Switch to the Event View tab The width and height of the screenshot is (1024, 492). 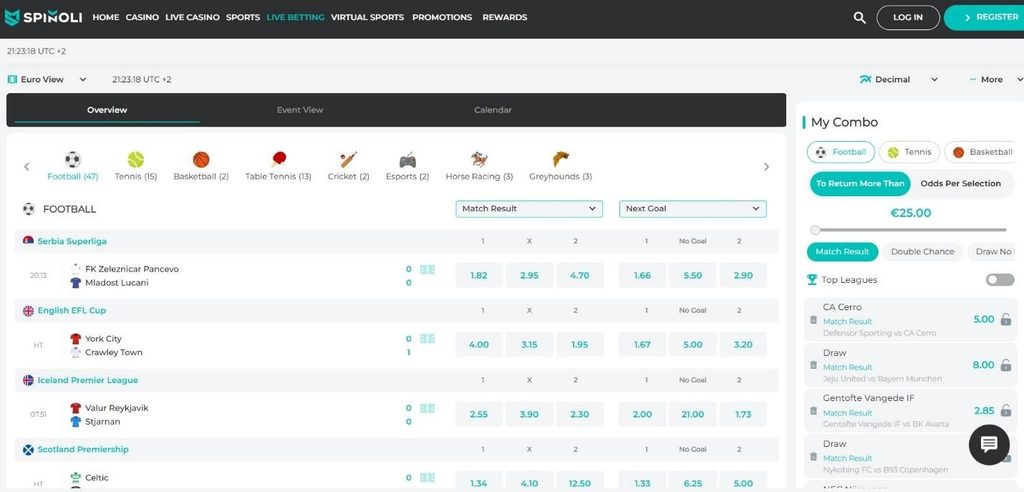click(x=300, y=110)
